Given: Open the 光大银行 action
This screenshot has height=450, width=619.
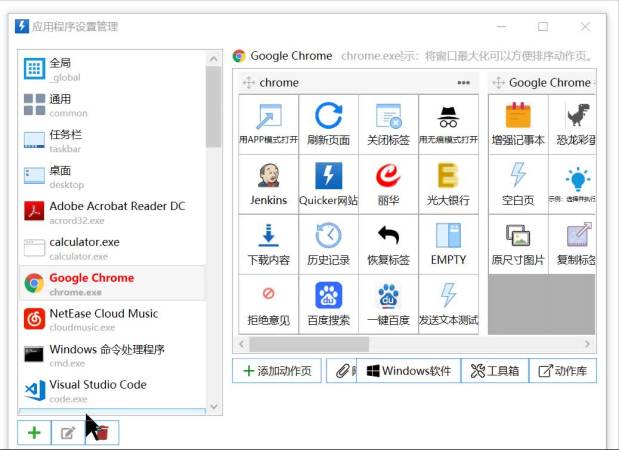Looking at the screenshot, I should click(448, 185).
